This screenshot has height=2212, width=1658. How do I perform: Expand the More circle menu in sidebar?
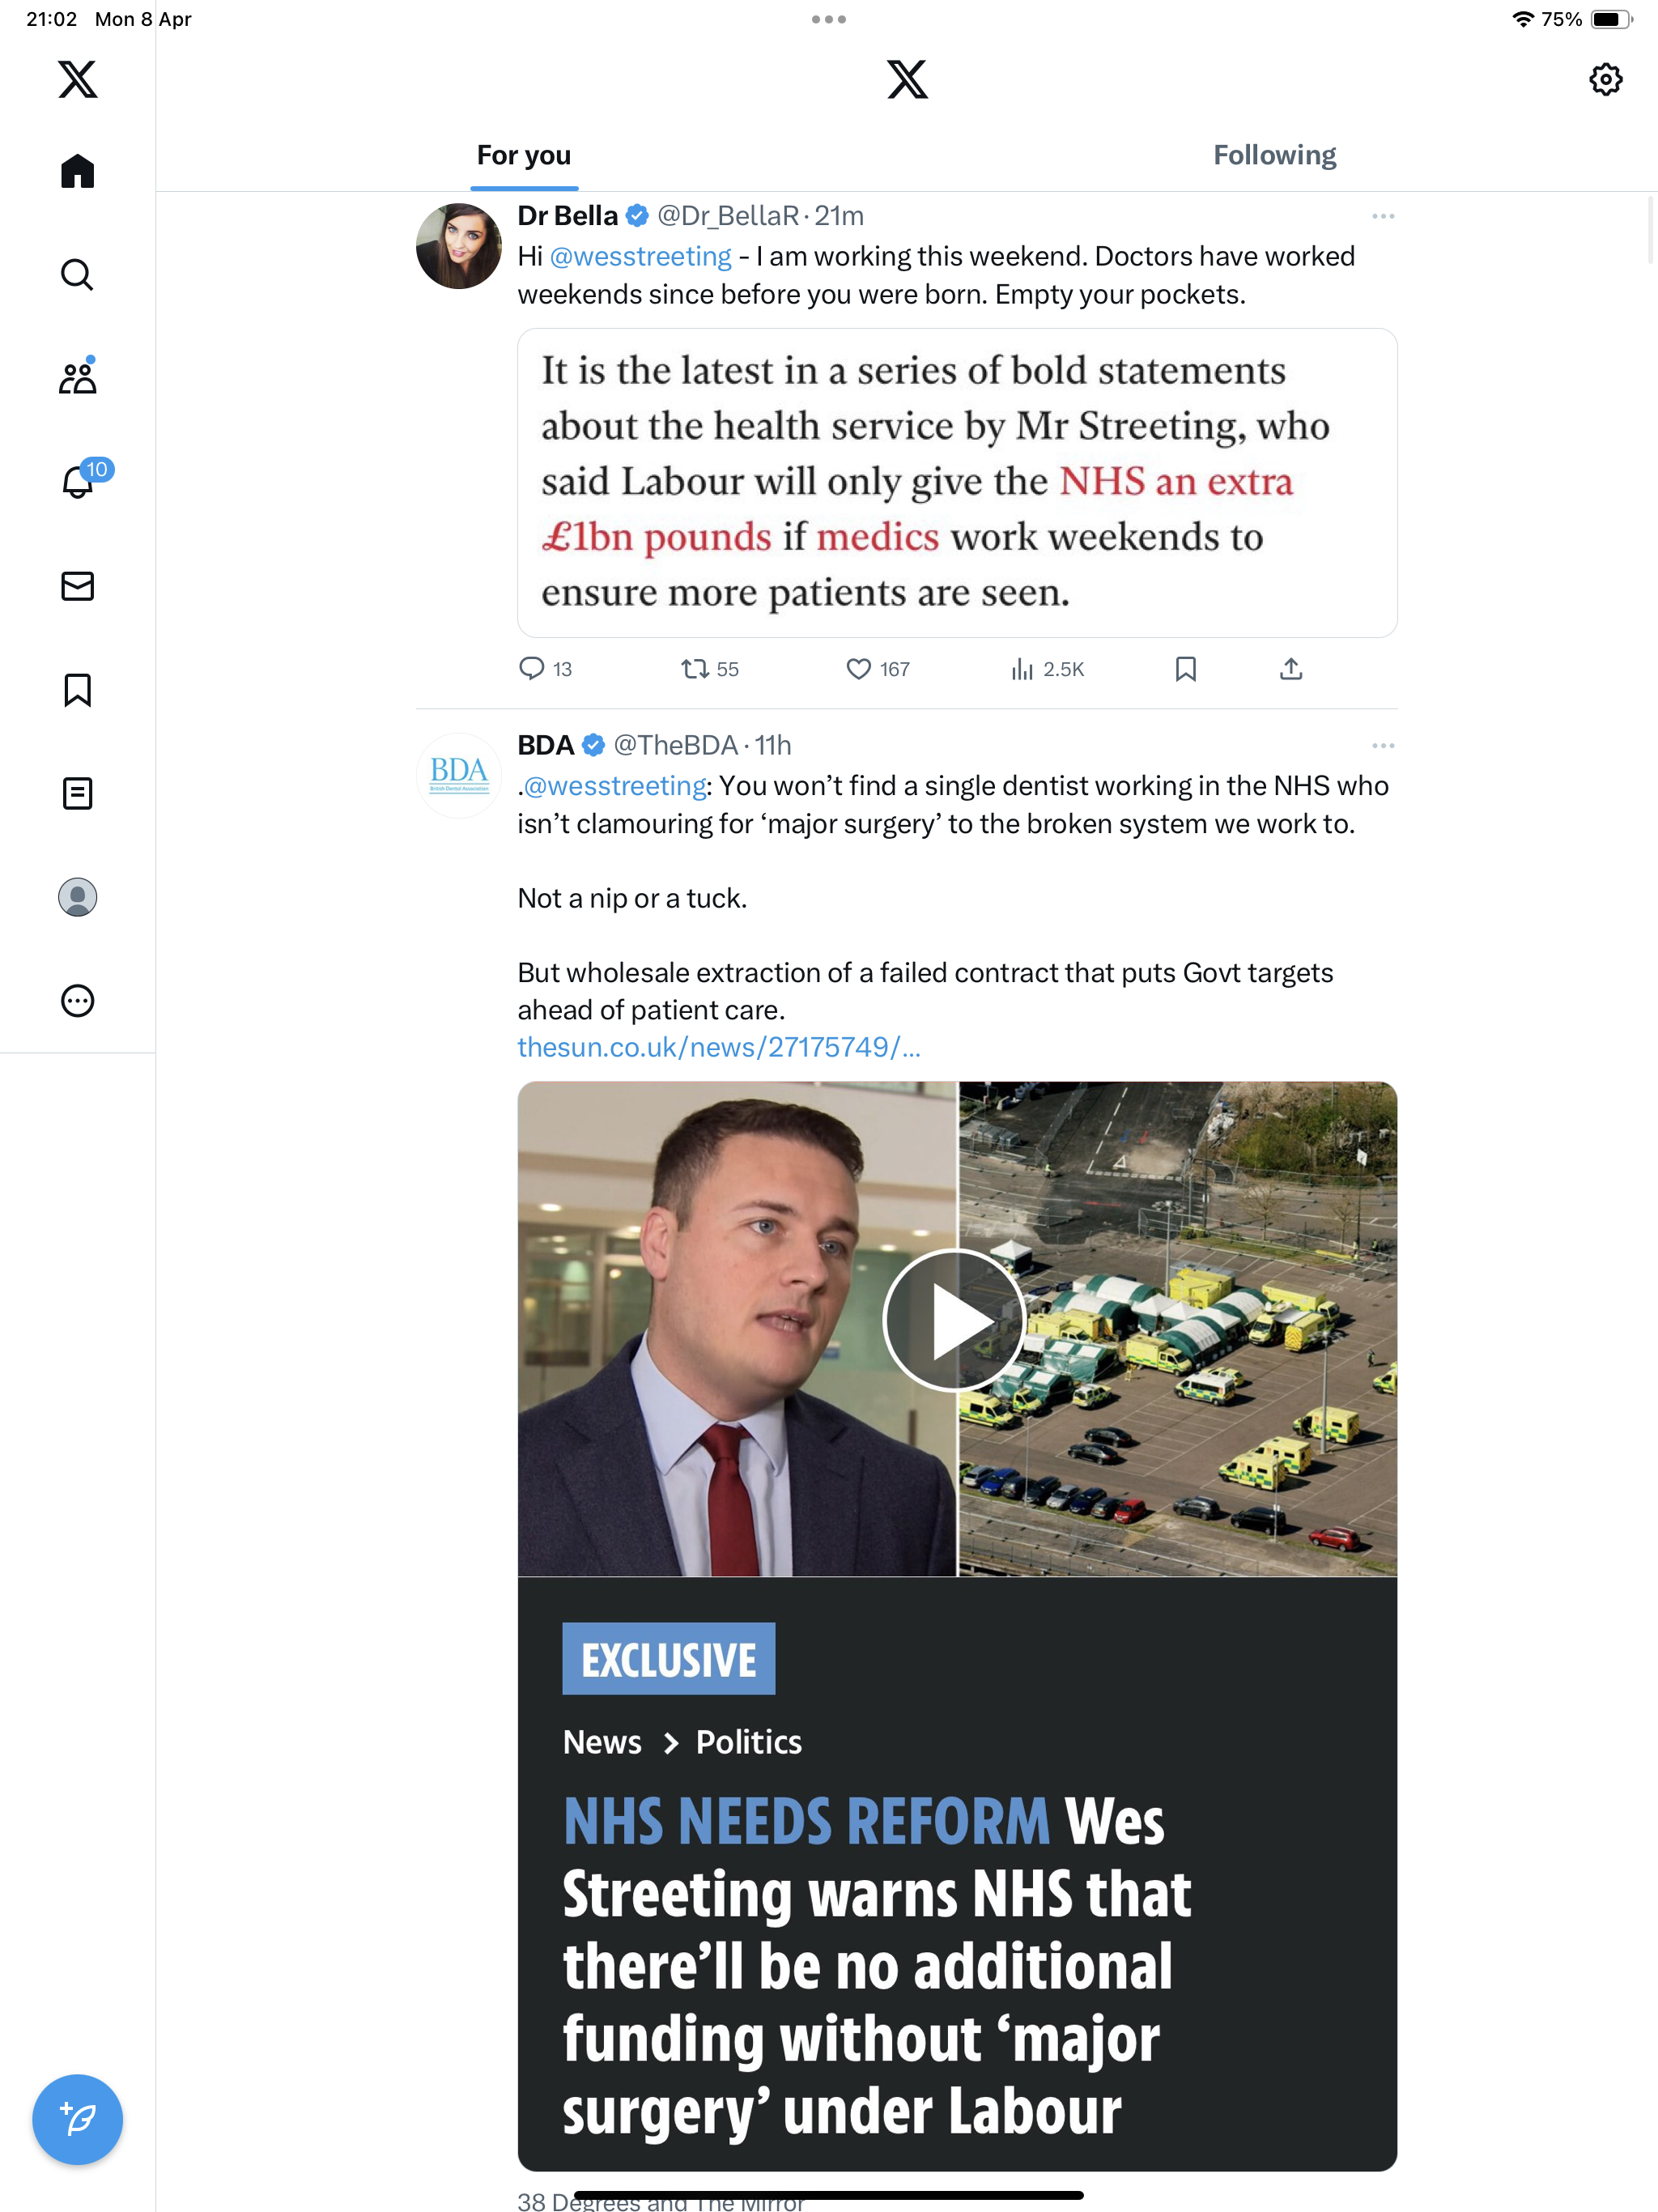click(x=77, y=1001)
